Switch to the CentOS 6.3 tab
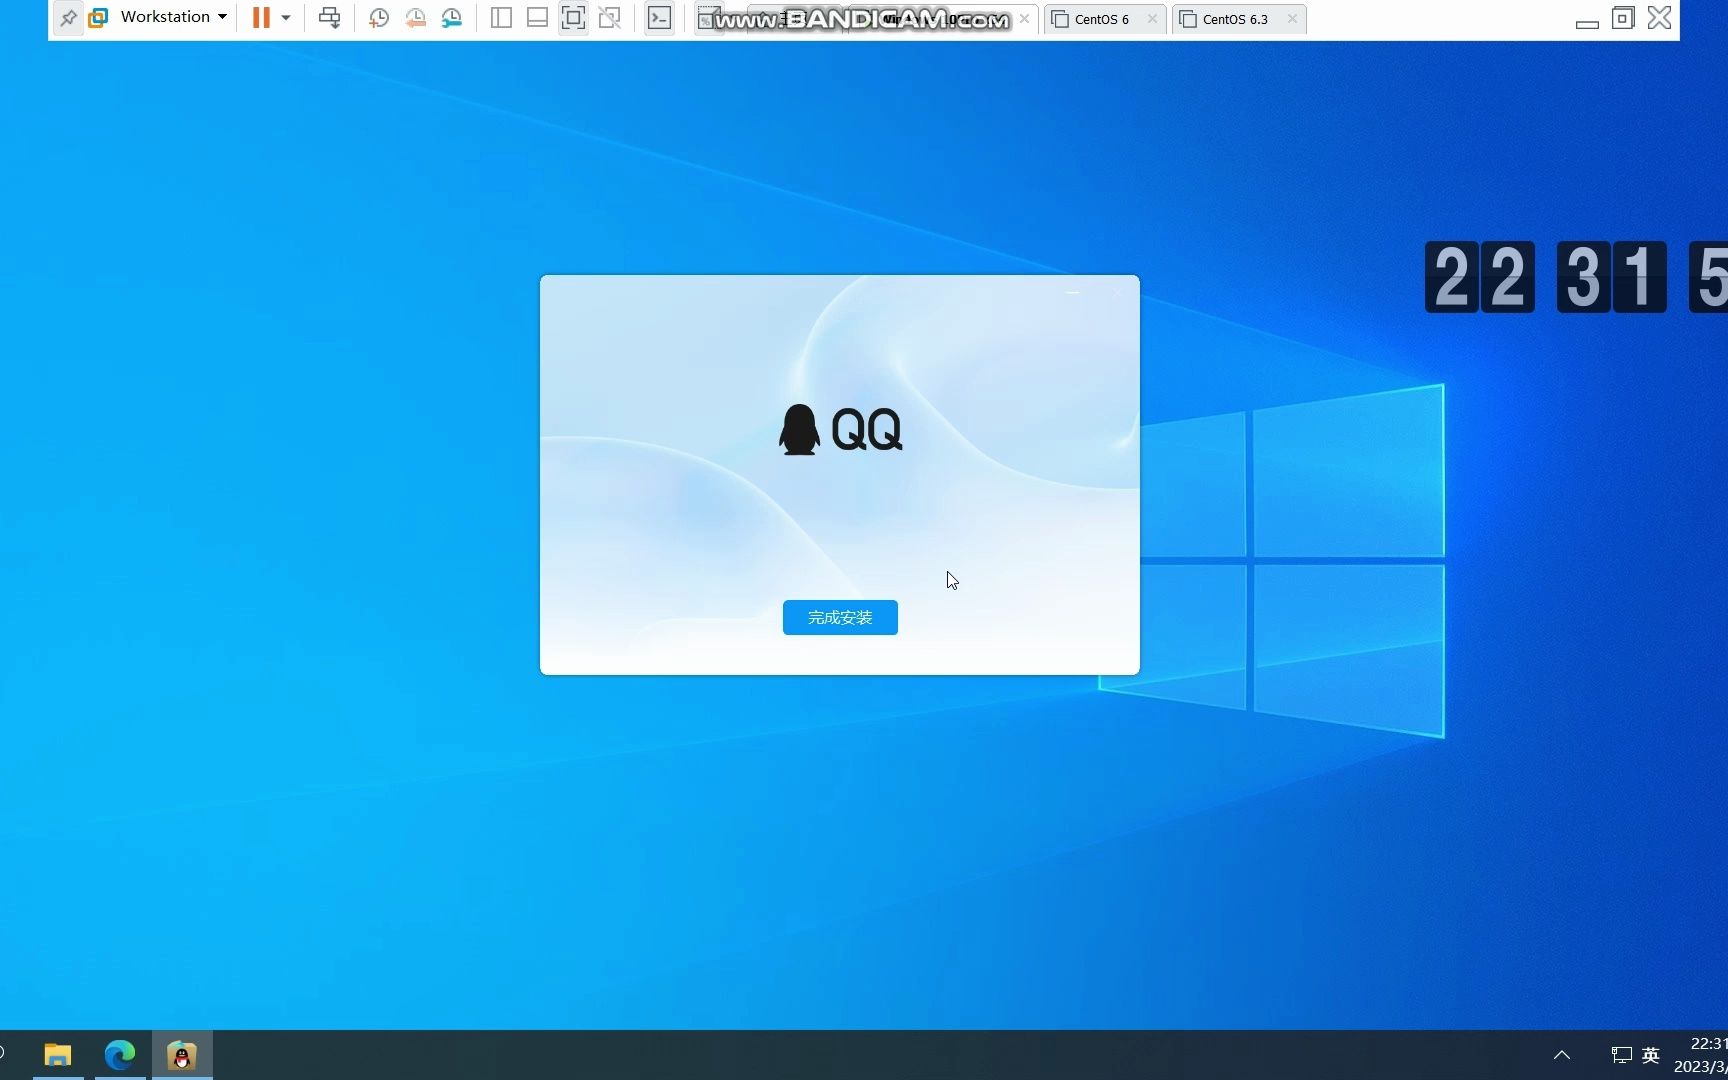 (1234, 18)
